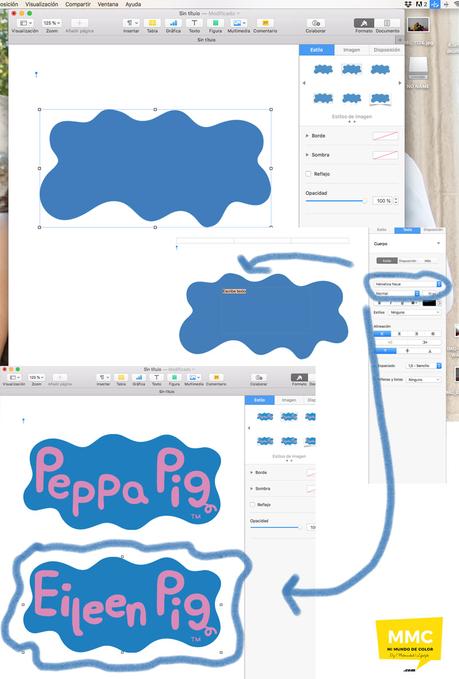Viewport: 459px width, 679px height.
Task: Click Insertar in the bottom window toolbar
Action: coord(103,378)
